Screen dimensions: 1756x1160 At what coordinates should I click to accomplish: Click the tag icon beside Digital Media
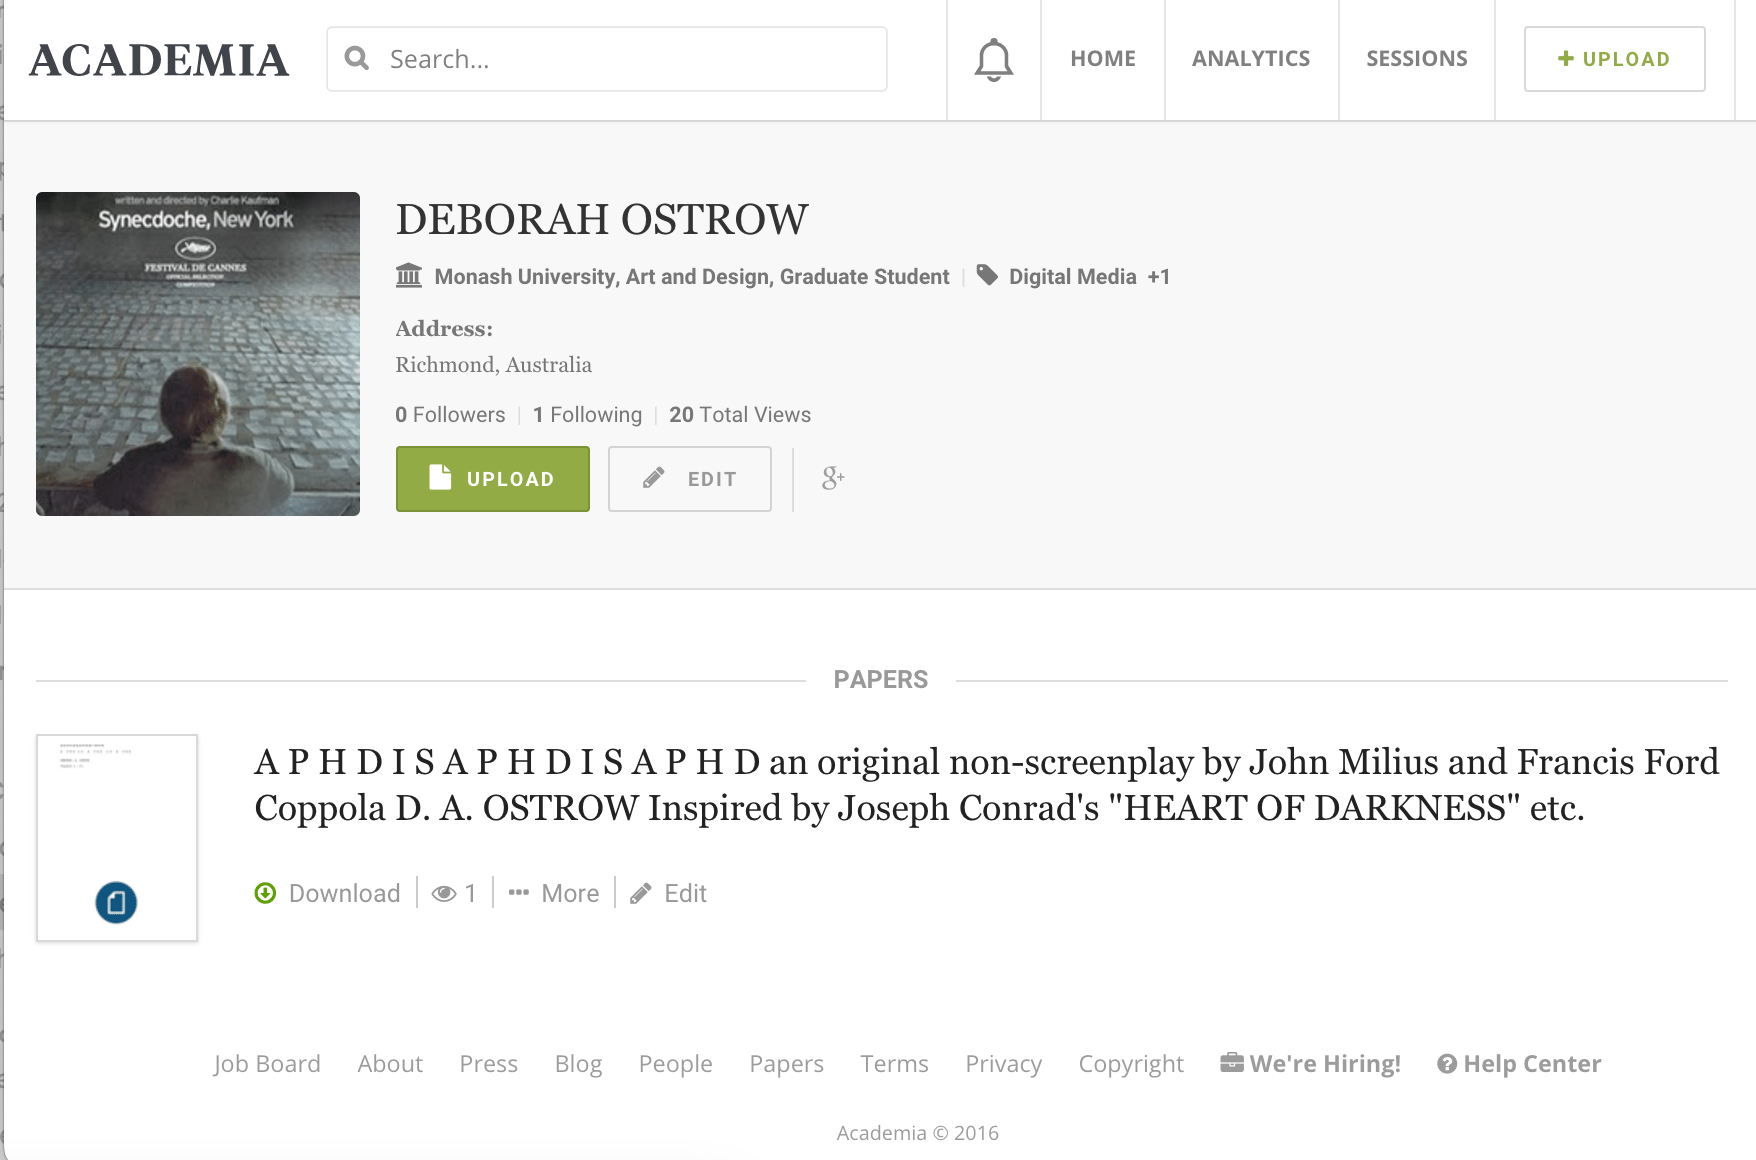coord(987,276)
